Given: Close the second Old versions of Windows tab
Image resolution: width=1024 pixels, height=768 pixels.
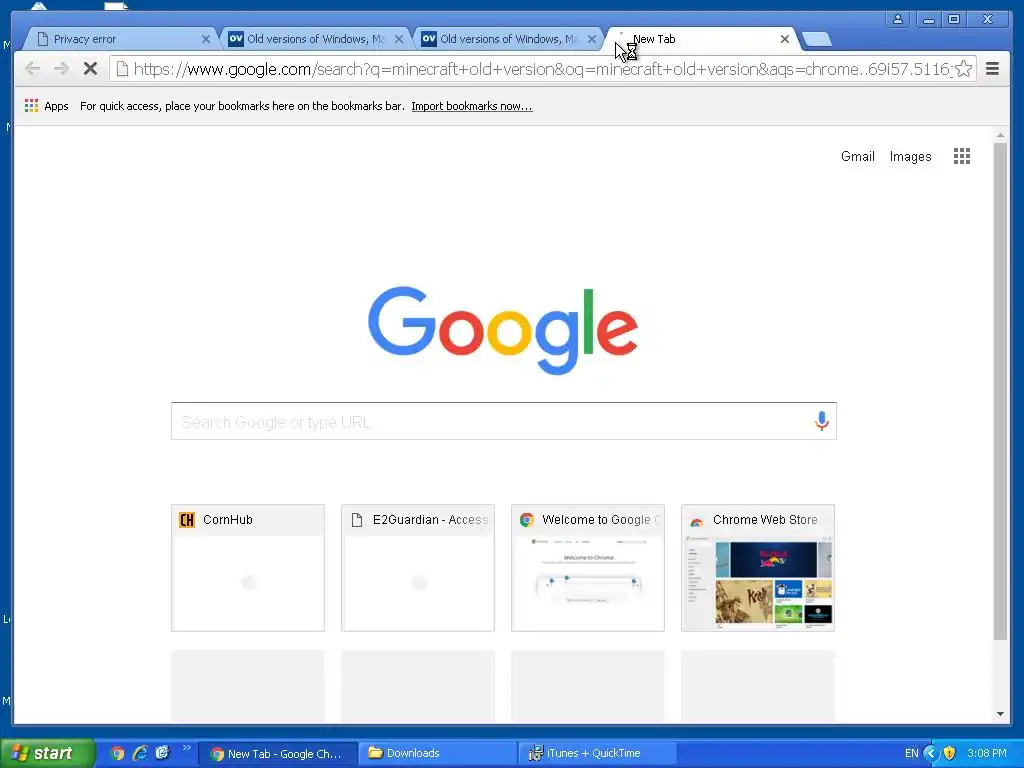Looking at the screenshot, I should pyautogui.click(x=592, y=39).
